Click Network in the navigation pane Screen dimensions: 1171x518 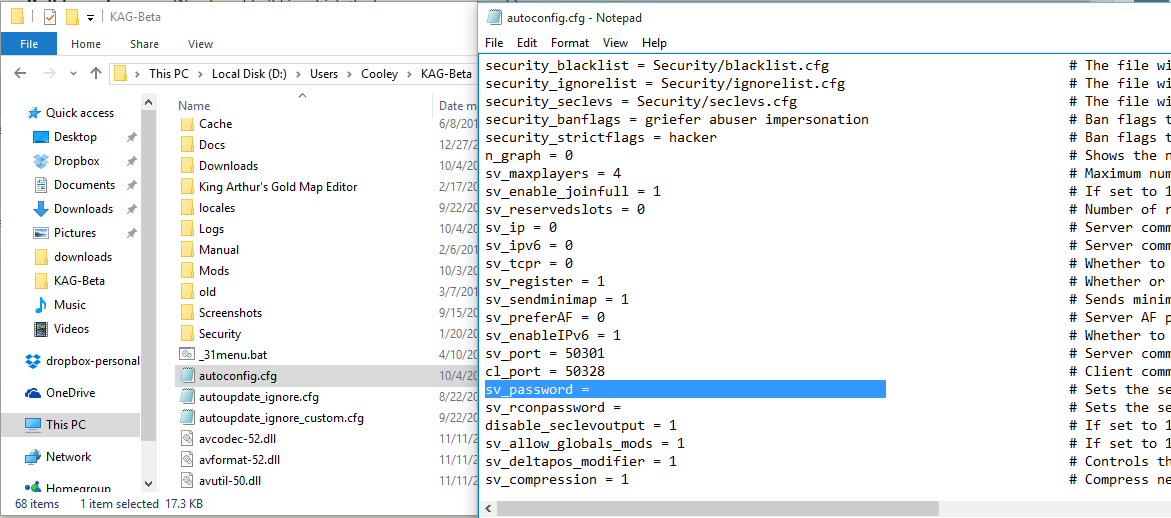[68, 457]
